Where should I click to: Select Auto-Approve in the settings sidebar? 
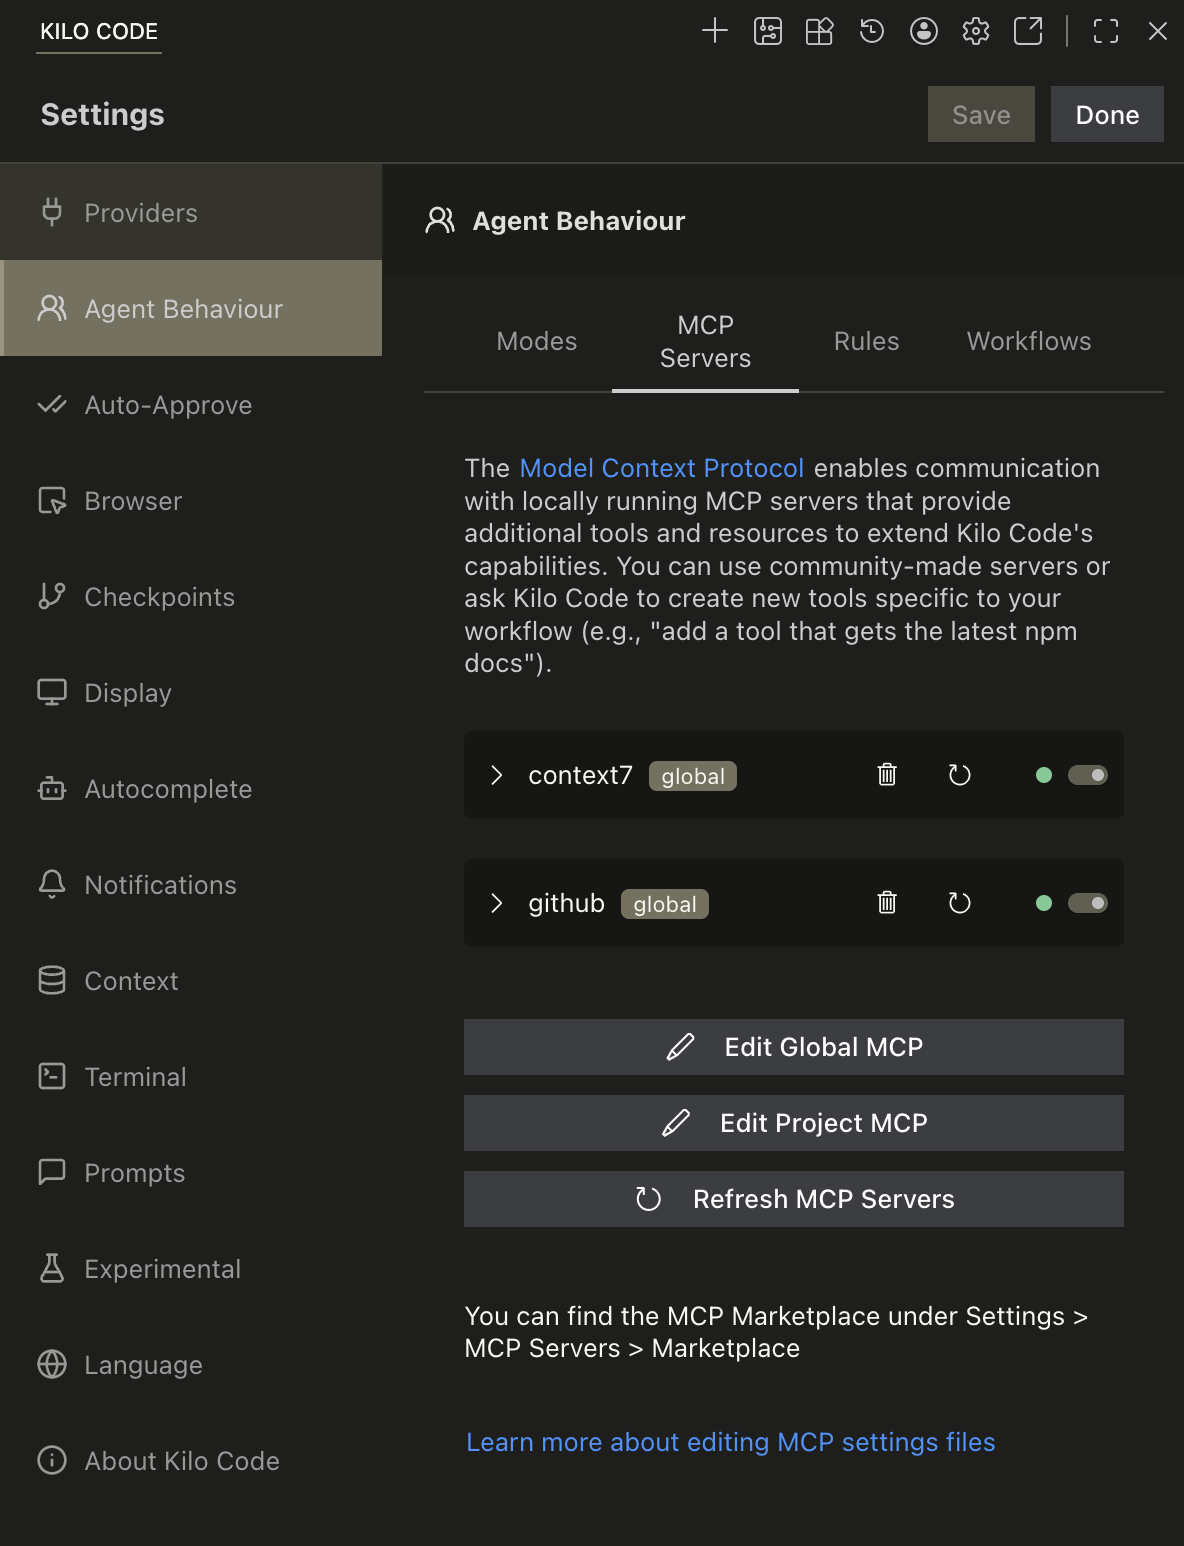coord(168,405)
